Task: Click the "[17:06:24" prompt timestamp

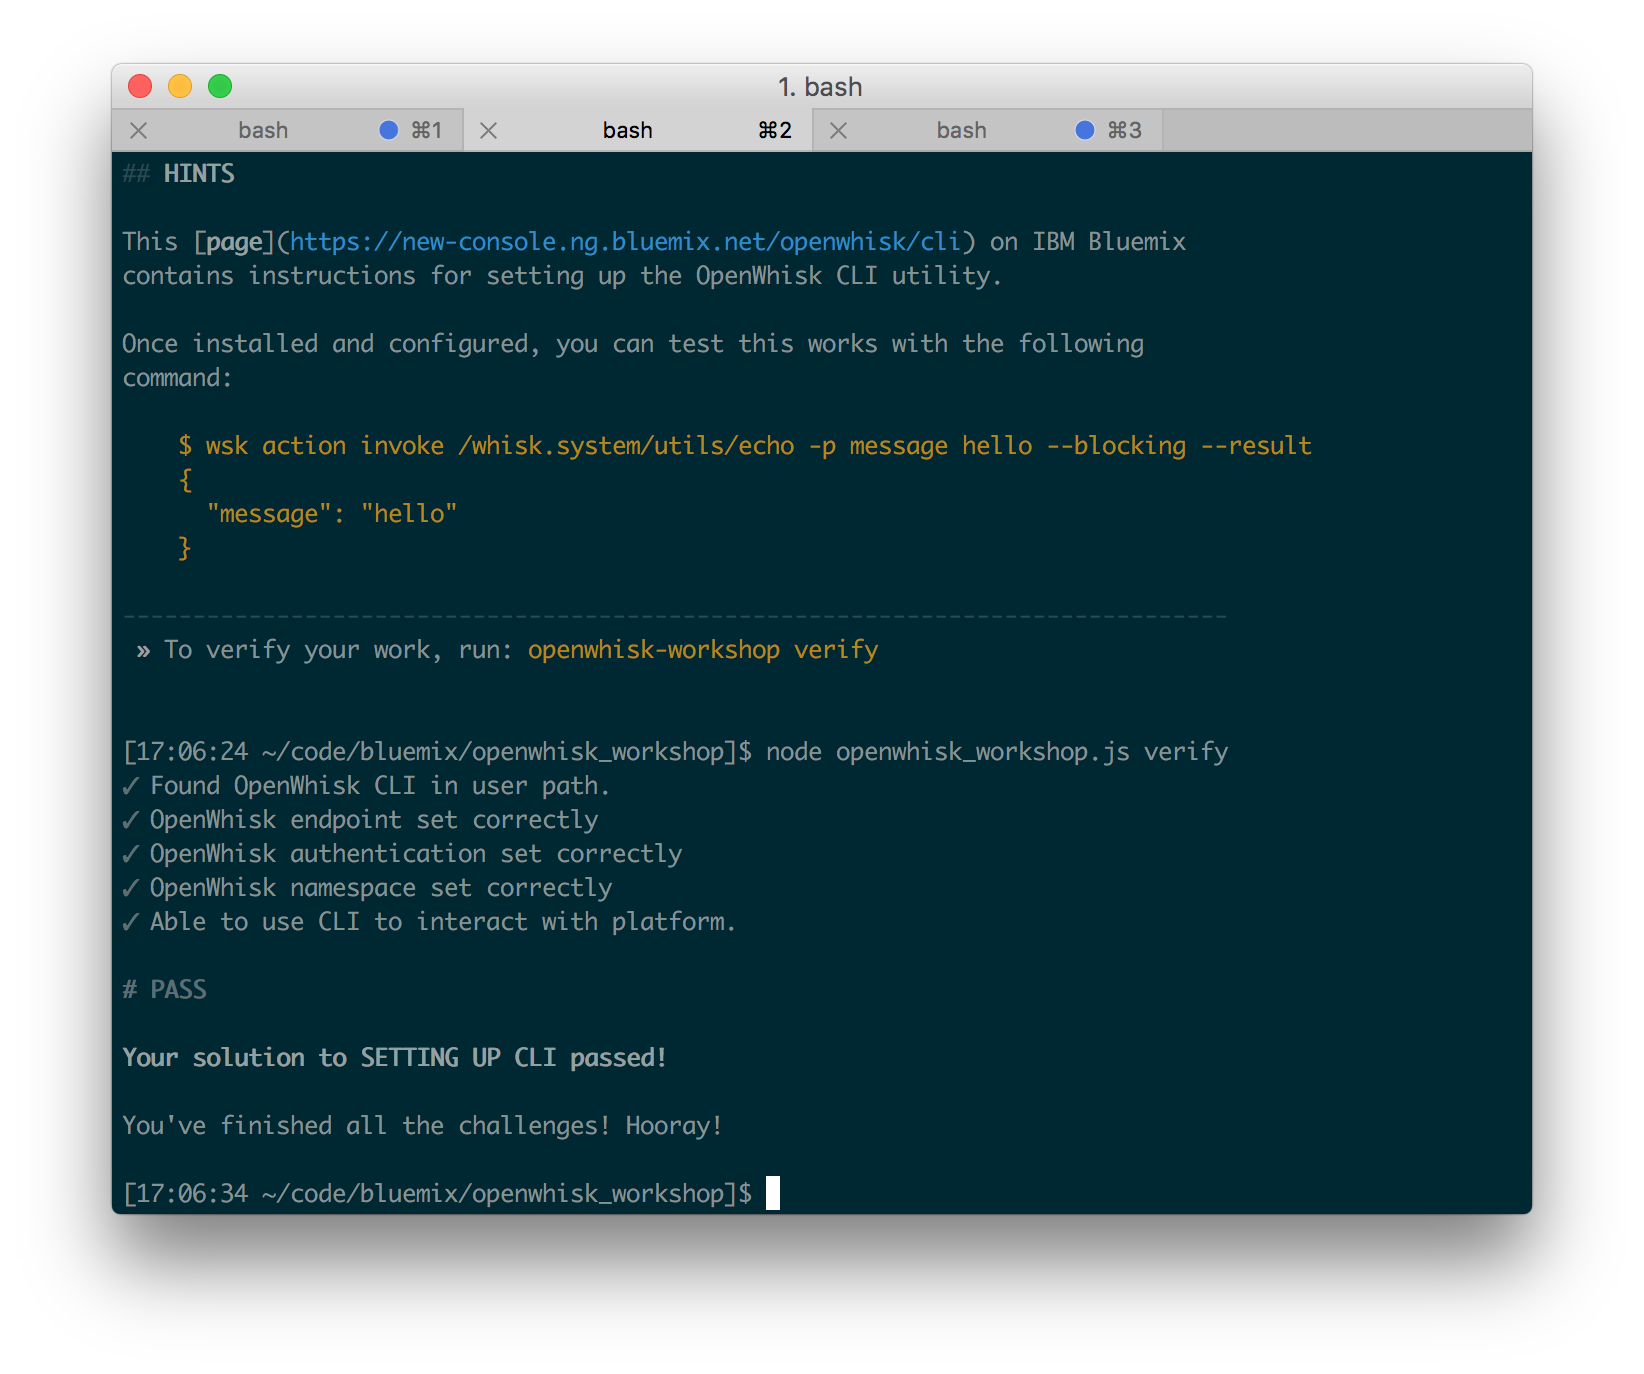Action: (185, 752)
